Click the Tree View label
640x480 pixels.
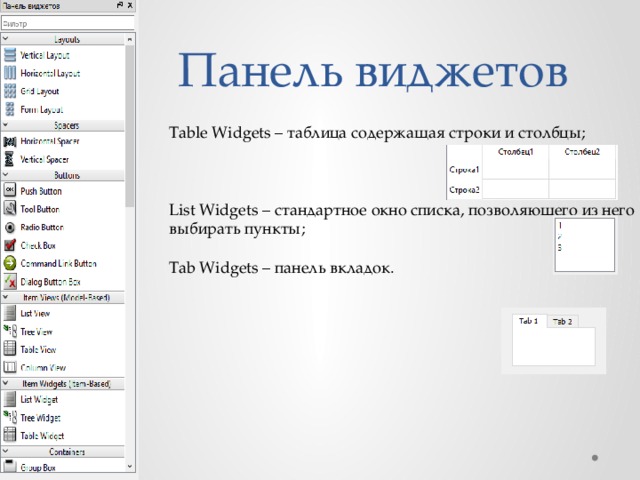click(x=37, y=331)
